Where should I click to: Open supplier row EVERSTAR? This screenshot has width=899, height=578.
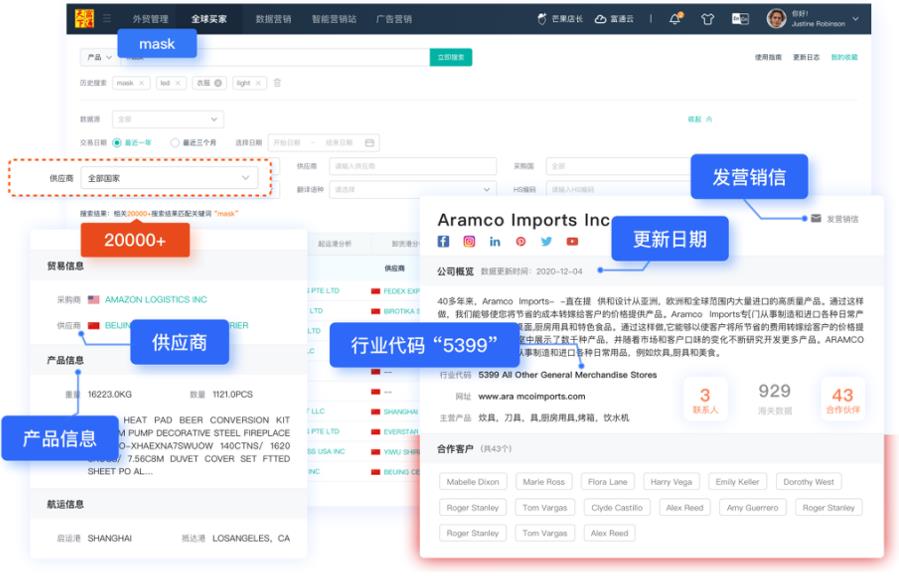coord(401,431)
